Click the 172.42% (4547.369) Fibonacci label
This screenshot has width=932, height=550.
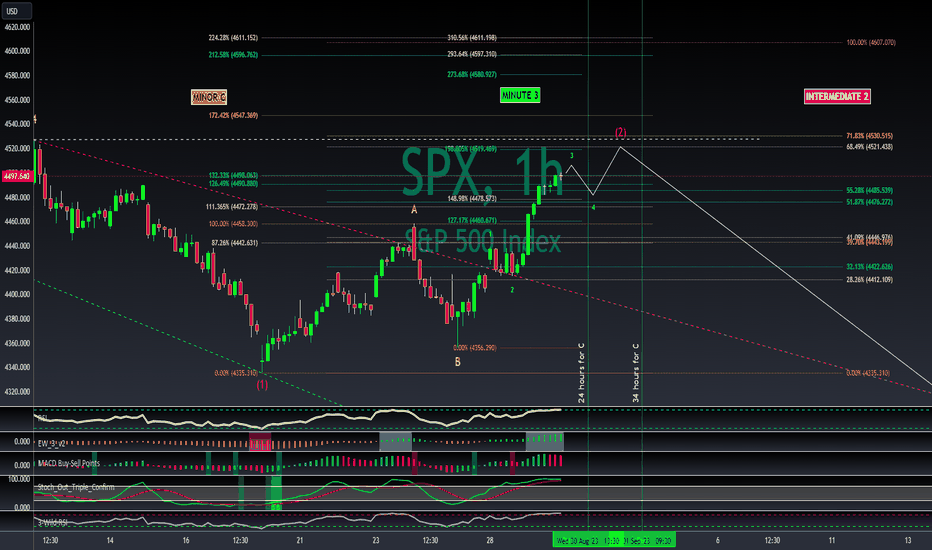pos(233,115)
